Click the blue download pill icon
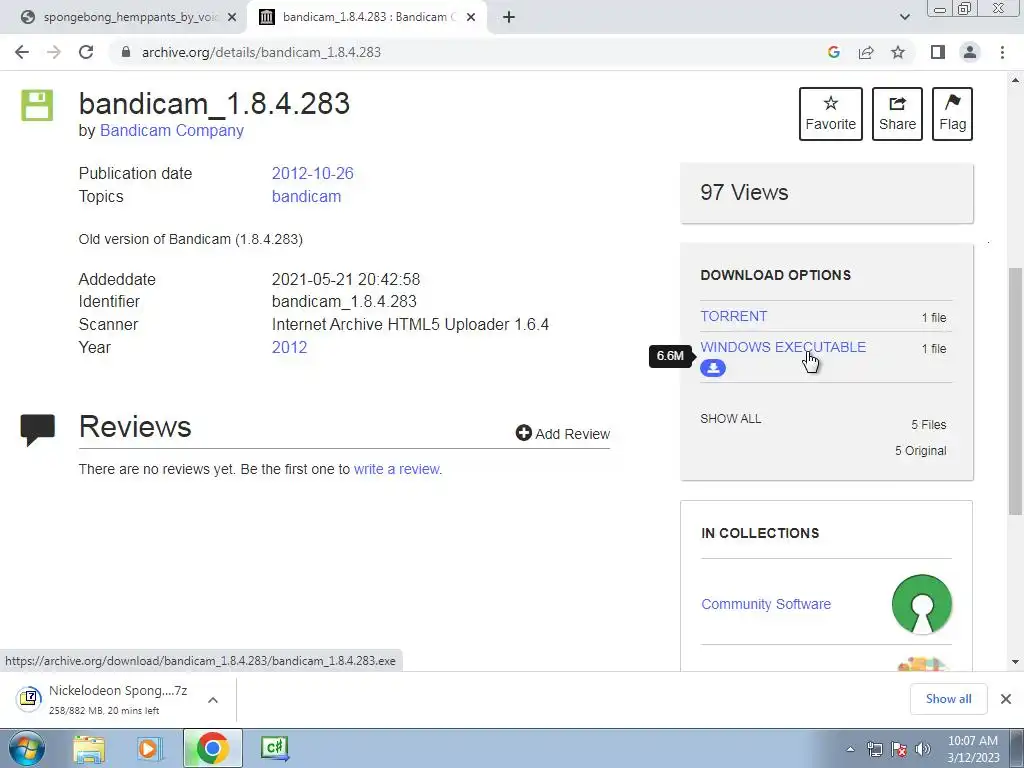Screen dimensions: 1024x768 point(712,368)
